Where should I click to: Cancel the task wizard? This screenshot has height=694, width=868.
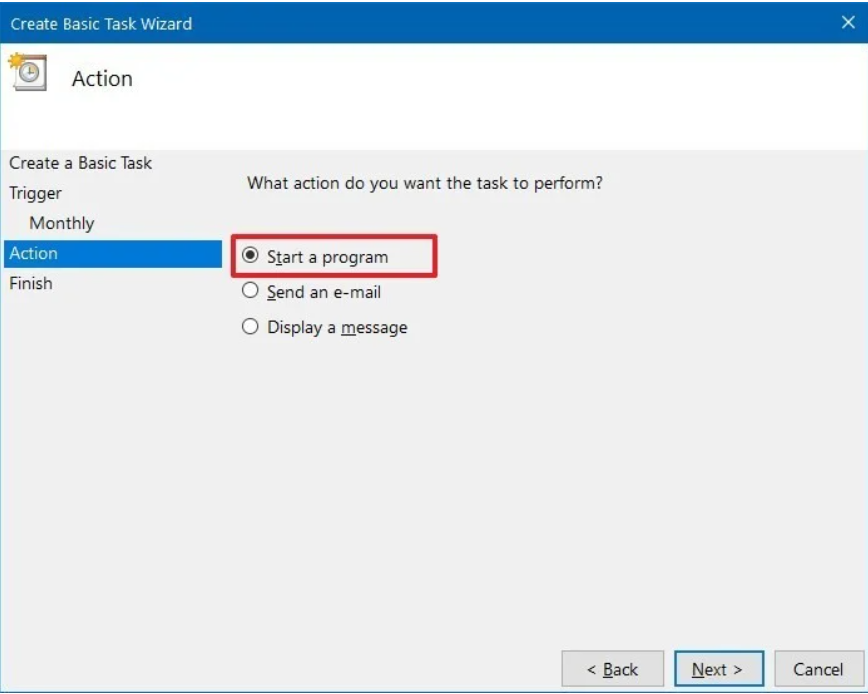pos(818,669)
